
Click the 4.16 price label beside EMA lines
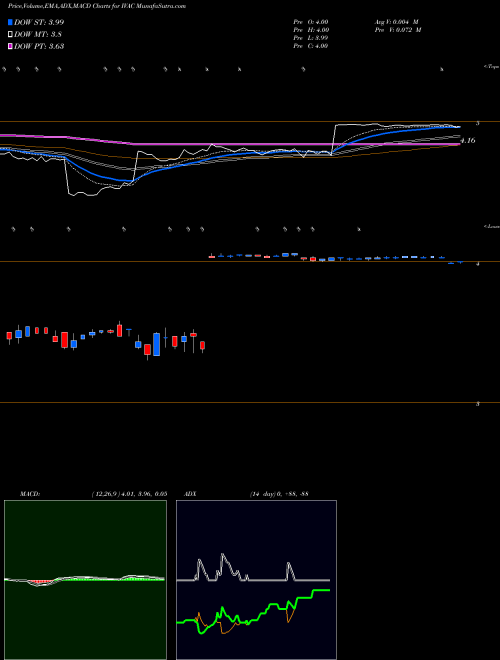468,141
